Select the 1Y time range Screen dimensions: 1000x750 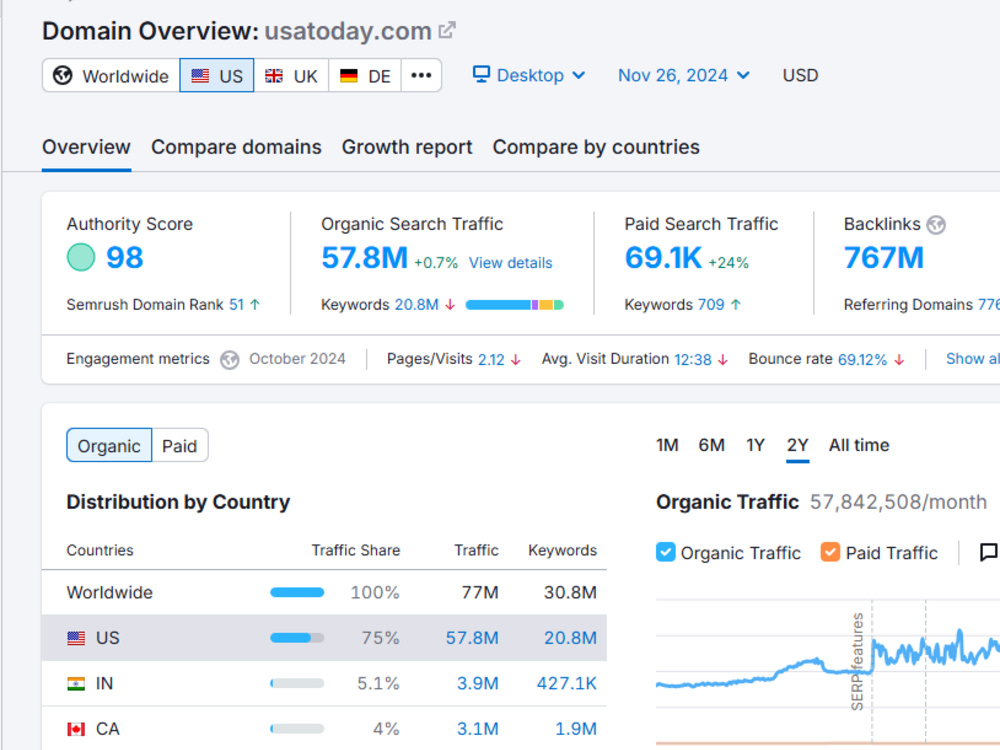pyautogui.click(x=755, y=445)
